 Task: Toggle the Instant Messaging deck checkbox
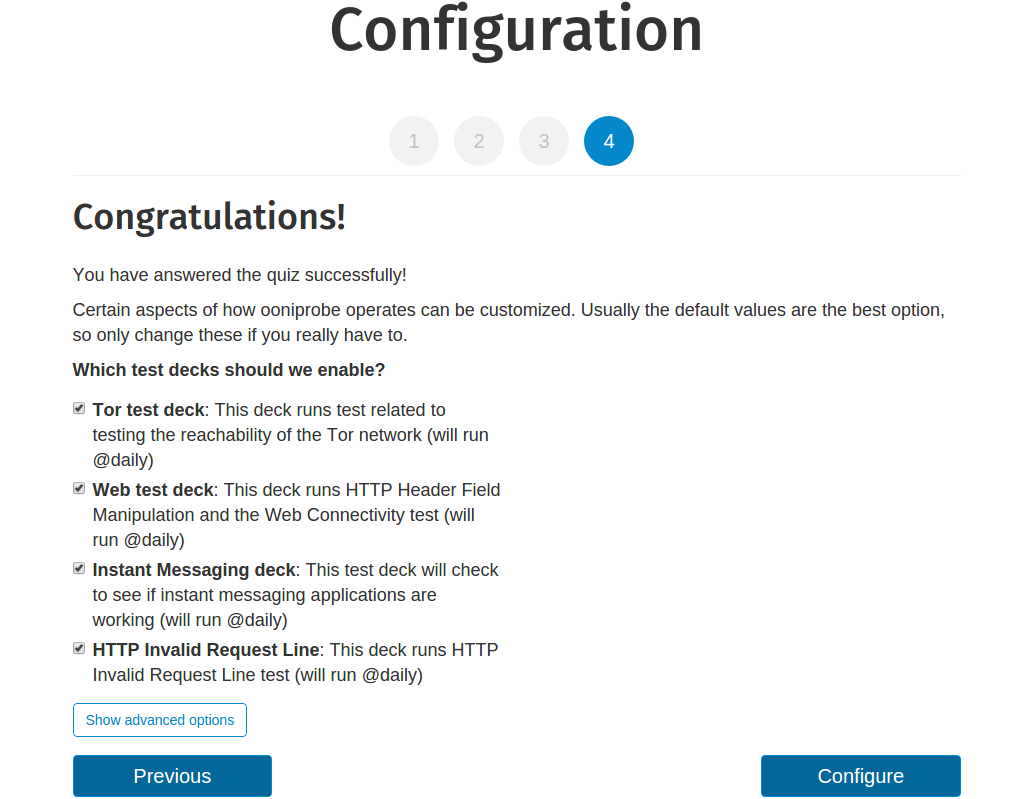pyautogui.click(x=79, y=568)
